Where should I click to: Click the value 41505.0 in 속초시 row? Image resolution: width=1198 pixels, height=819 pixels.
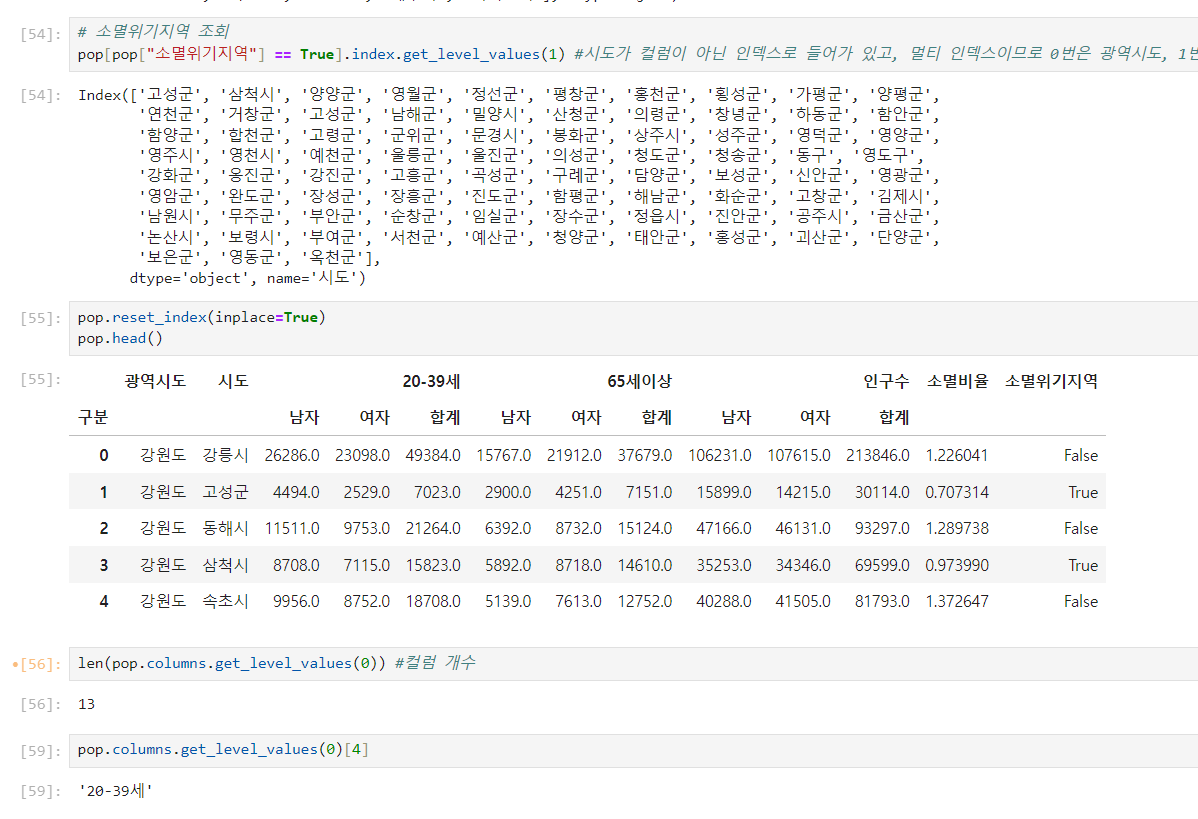803,601
